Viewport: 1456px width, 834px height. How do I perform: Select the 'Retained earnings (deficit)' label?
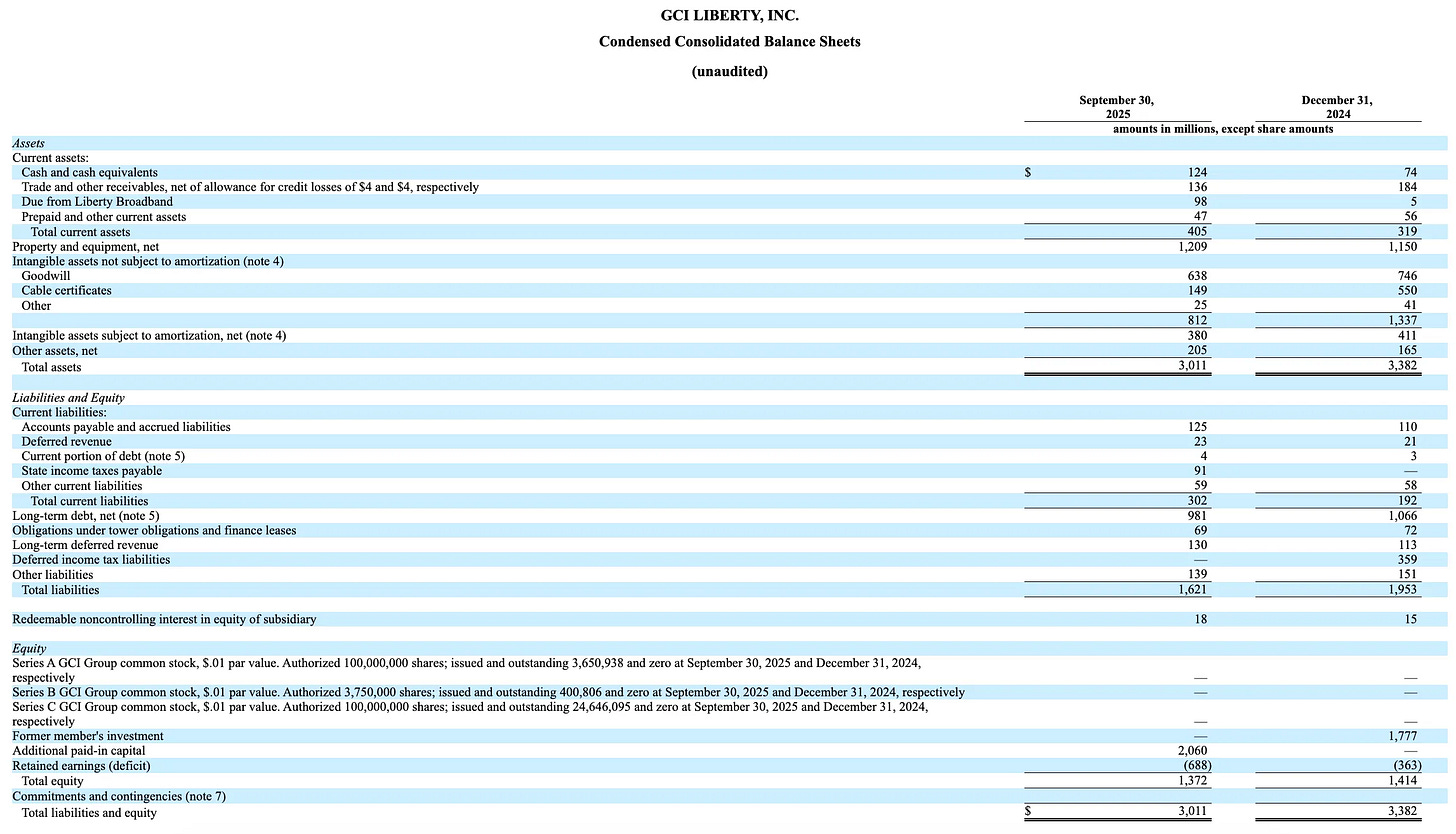click(x=81, y=766)
